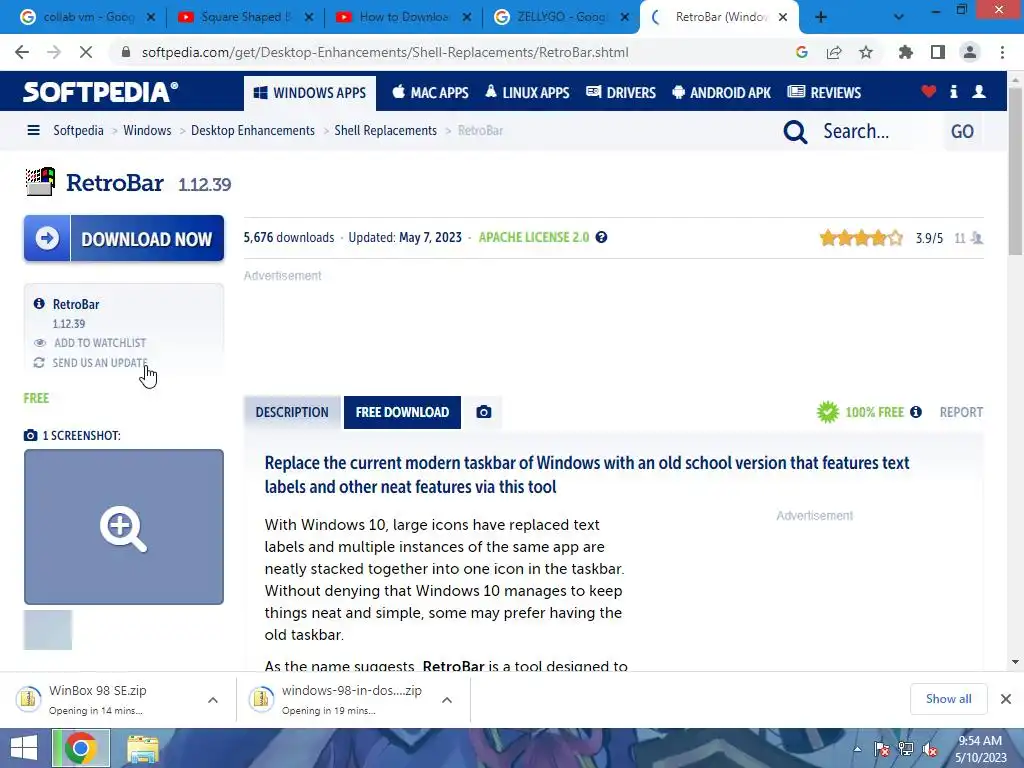Screen dimensions: 1024x768
Task: Open the Linux Apps section
Action: tap(527, 93)
